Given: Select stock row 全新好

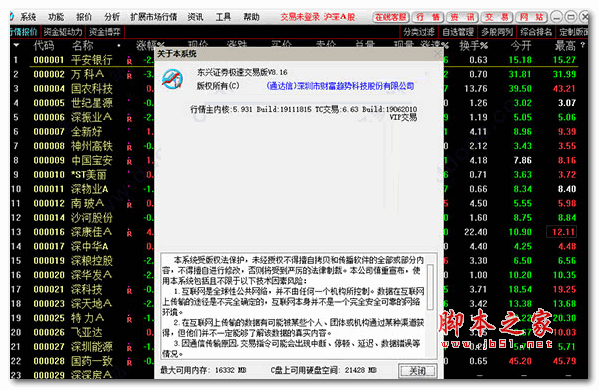Looking at the screenshot, I should (x=87, y=131).
